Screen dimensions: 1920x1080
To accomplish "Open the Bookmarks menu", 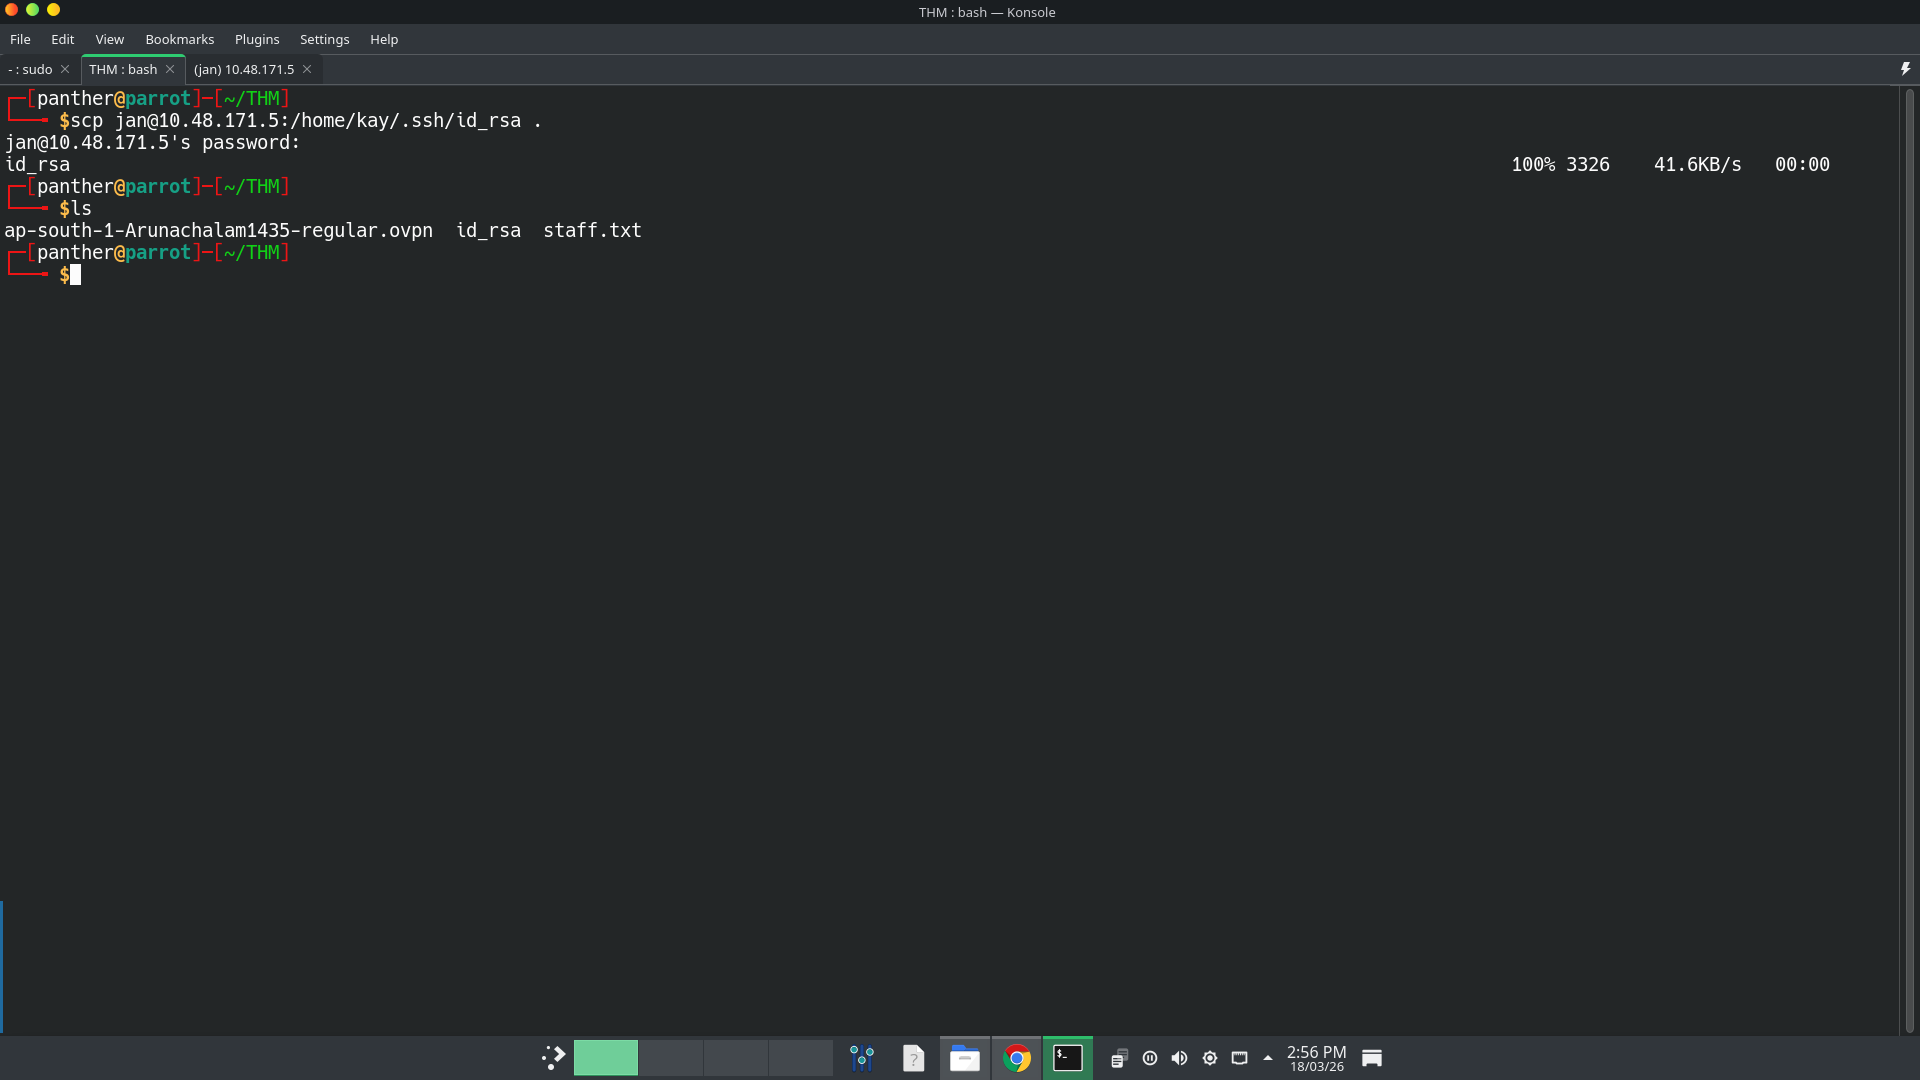I will [x=179, y=39].
